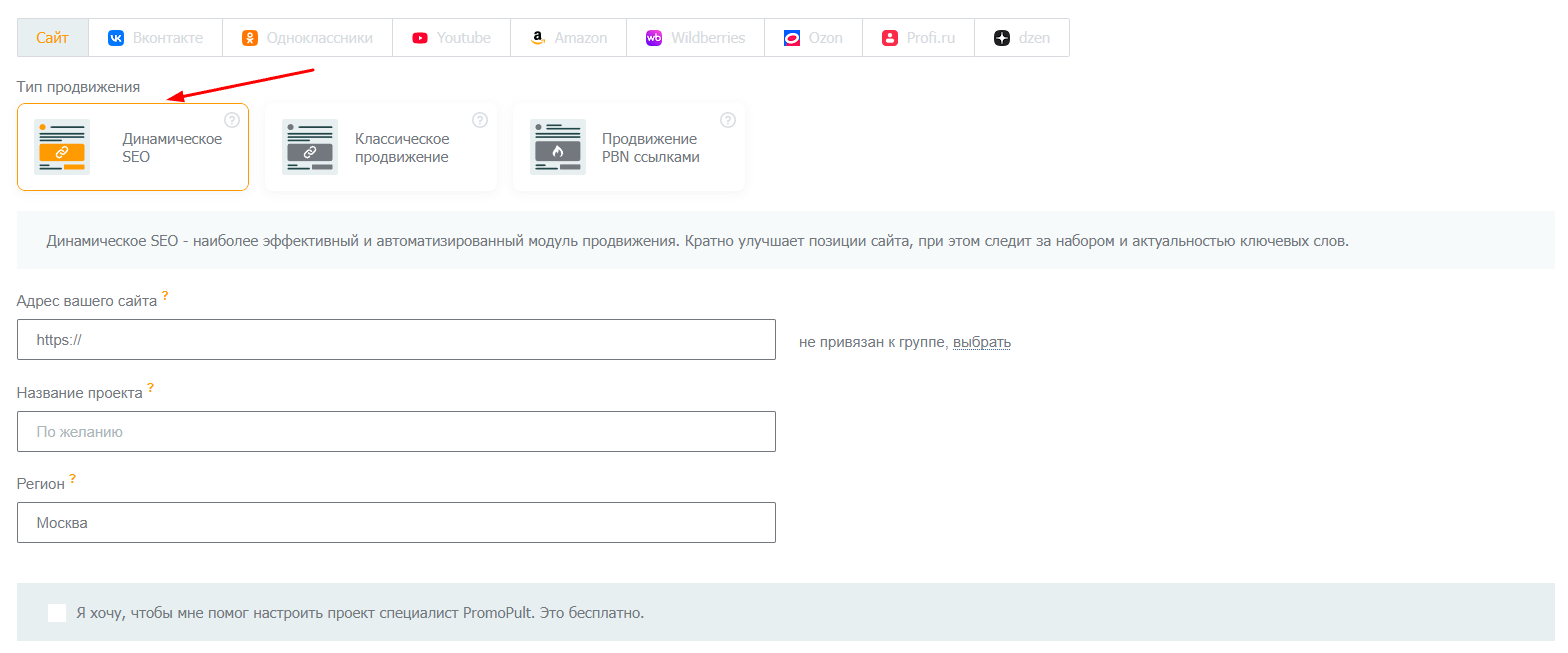Open help icon on Классическое продвижение card
The image size is (1568, 653).
[x=480, y=120]
